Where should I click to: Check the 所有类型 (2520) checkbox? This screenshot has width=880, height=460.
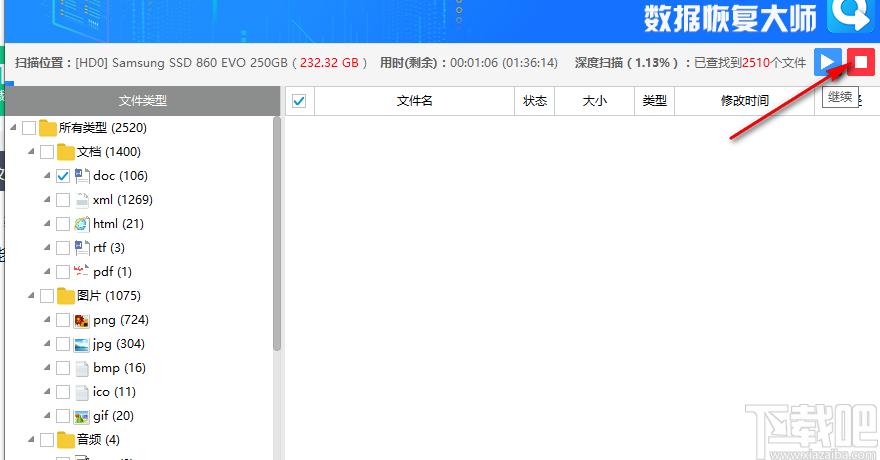click(x=29, y=128)
